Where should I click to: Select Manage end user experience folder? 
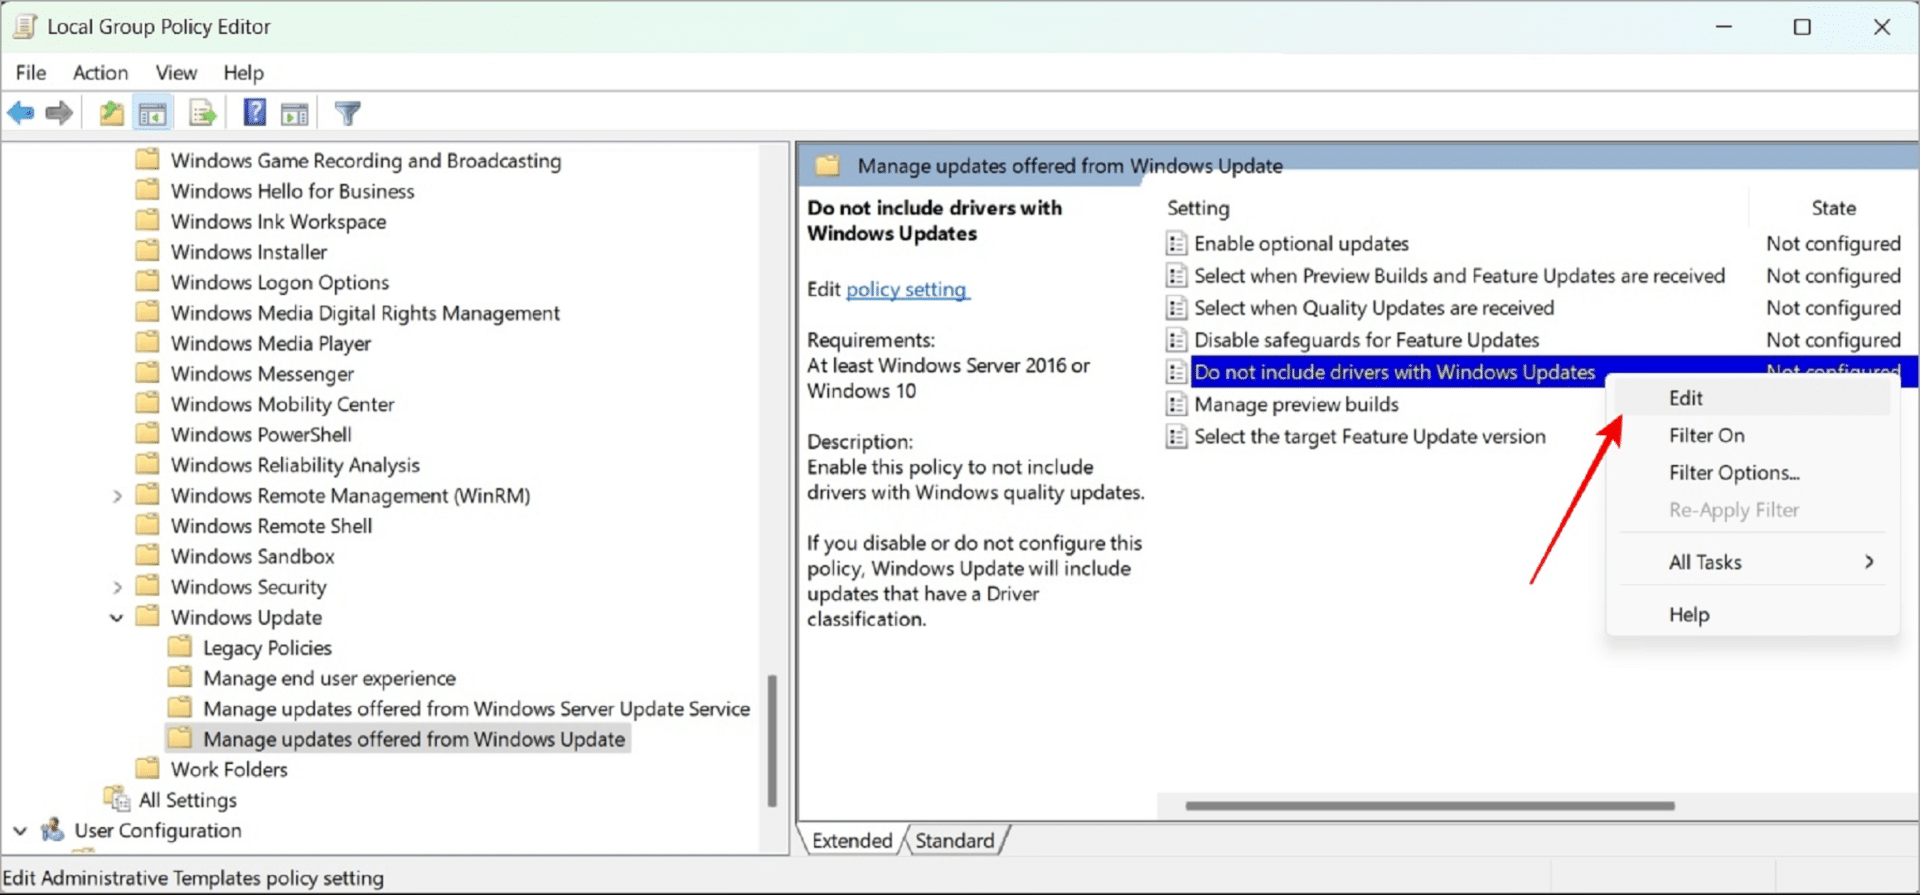[329, 678]
